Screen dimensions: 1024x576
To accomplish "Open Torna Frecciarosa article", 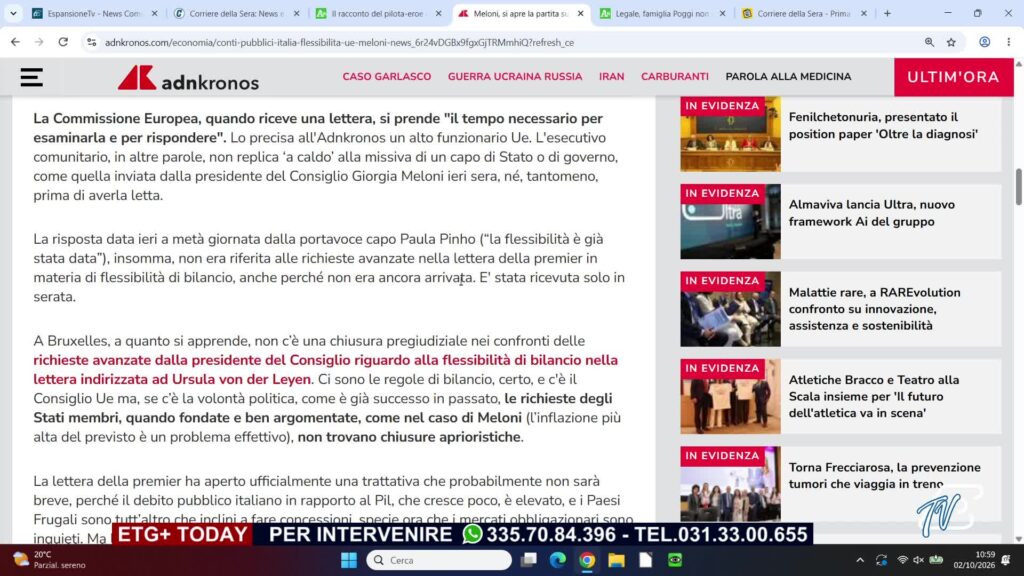I will tap(884, 475).
